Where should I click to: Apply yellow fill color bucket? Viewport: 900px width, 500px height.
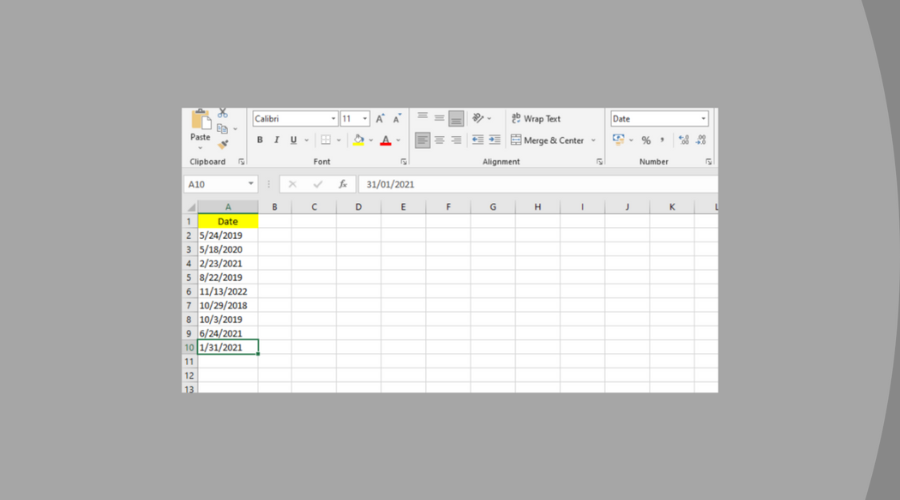[x=358, y=140]
